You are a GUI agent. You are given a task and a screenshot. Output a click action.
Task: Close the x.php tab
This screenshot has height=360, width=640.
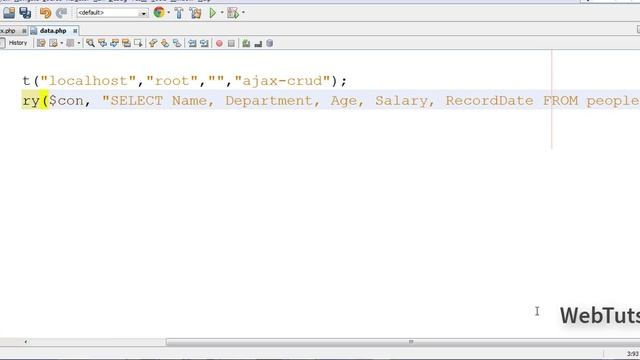[x=24, y=31]
